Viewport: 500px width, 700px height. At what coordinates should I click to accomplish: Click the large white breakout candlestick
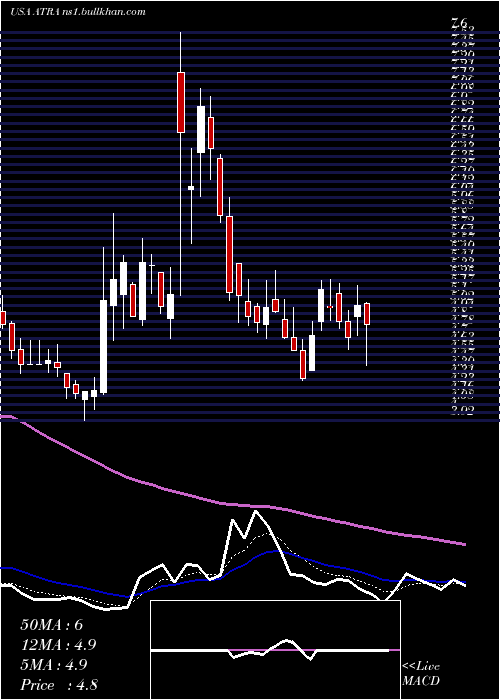(104, 346)
